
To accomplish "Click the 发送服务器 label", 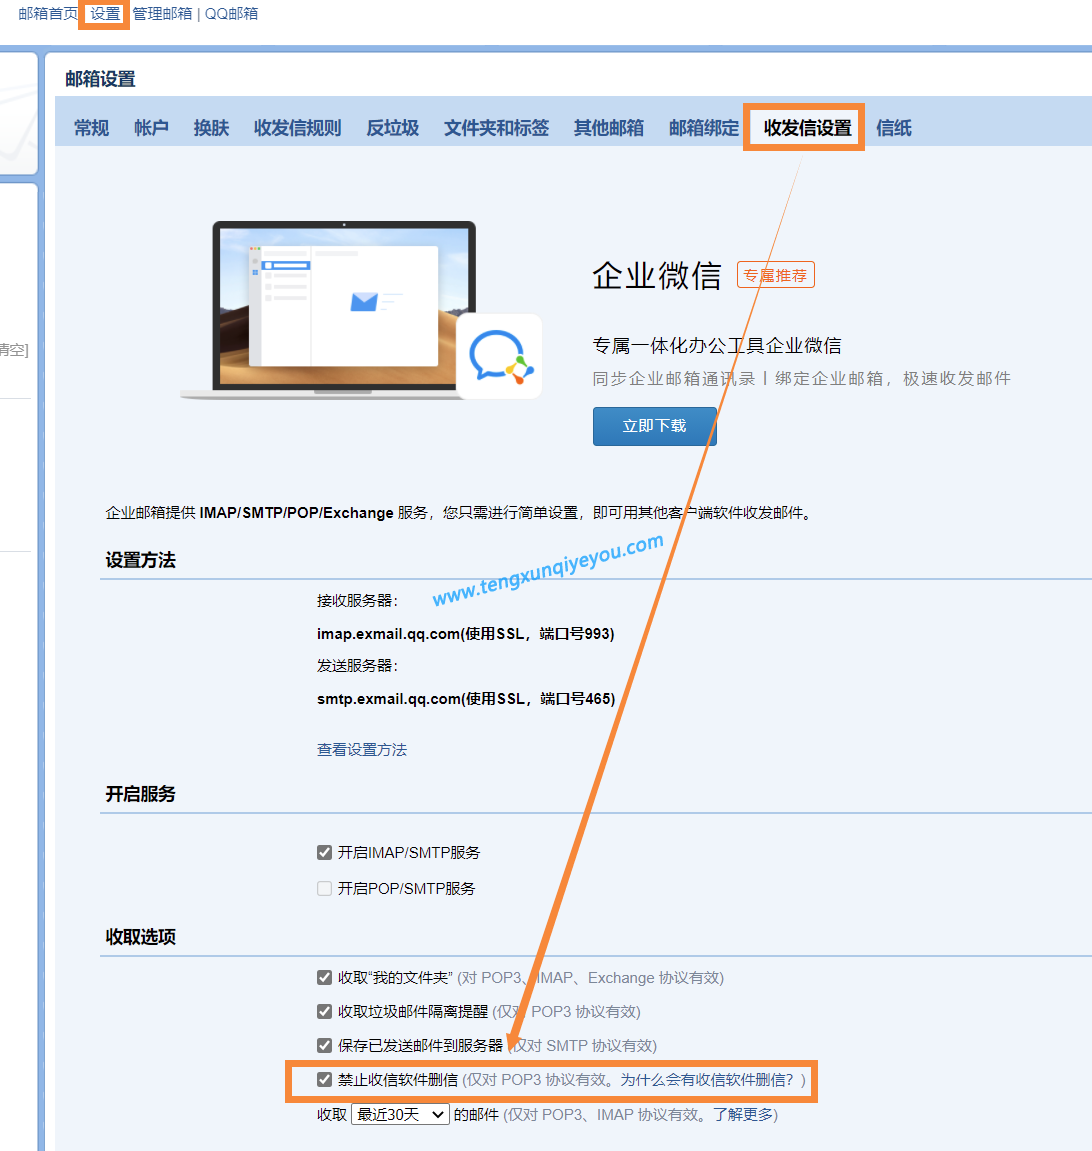I will tap(357, 666).
